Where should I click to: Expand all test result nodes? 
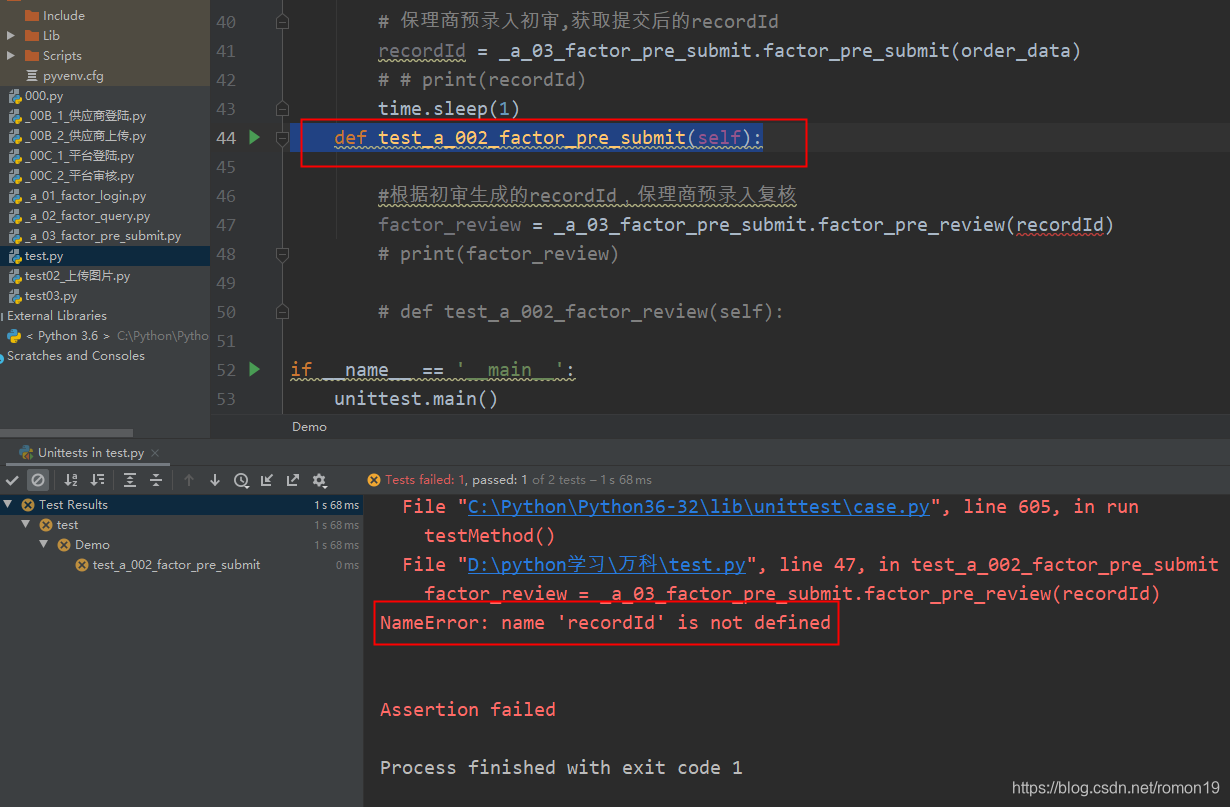[x=130, y=480]
